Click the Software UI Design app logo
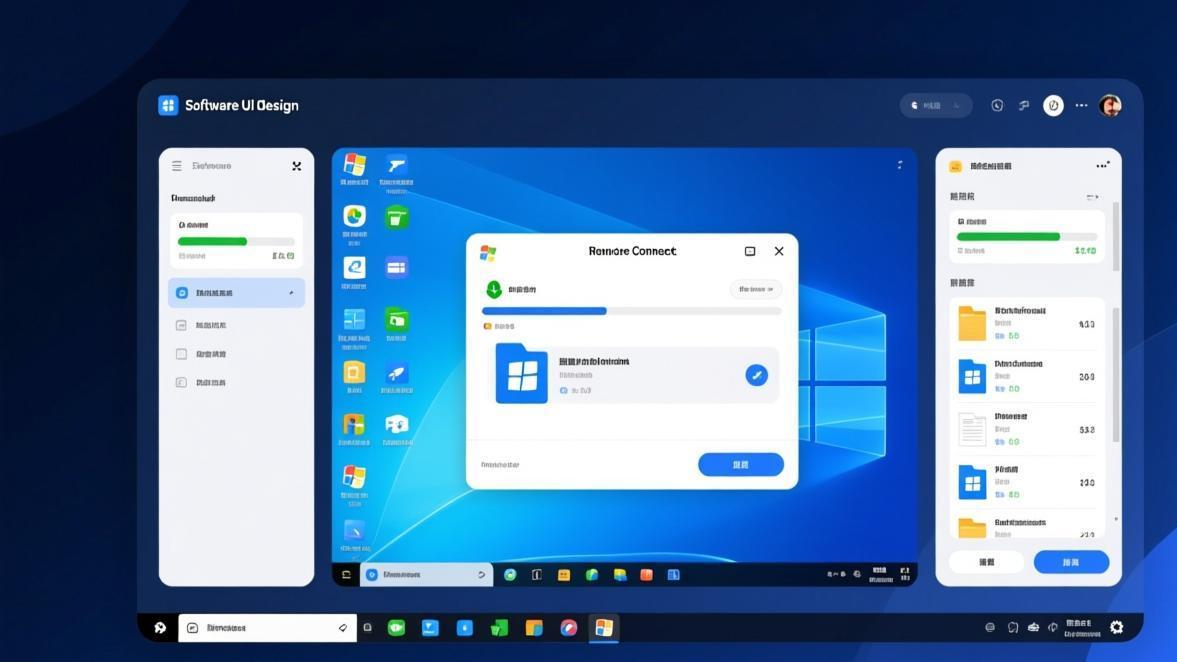1177x662 pixels. (x=167, y=105)
